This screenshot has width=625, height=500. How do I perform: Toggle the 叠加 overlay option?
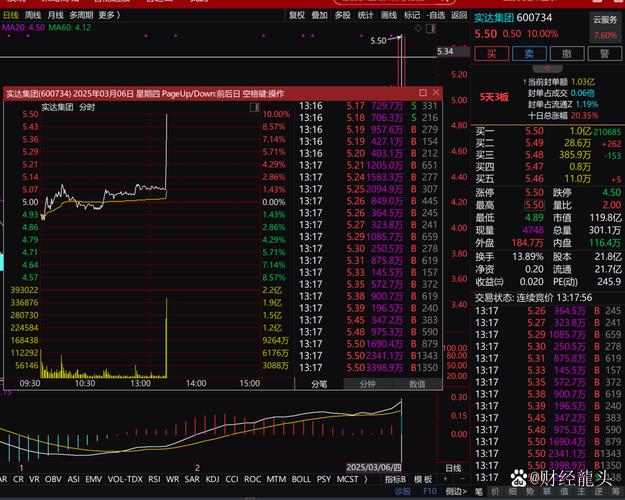[319, 15]
